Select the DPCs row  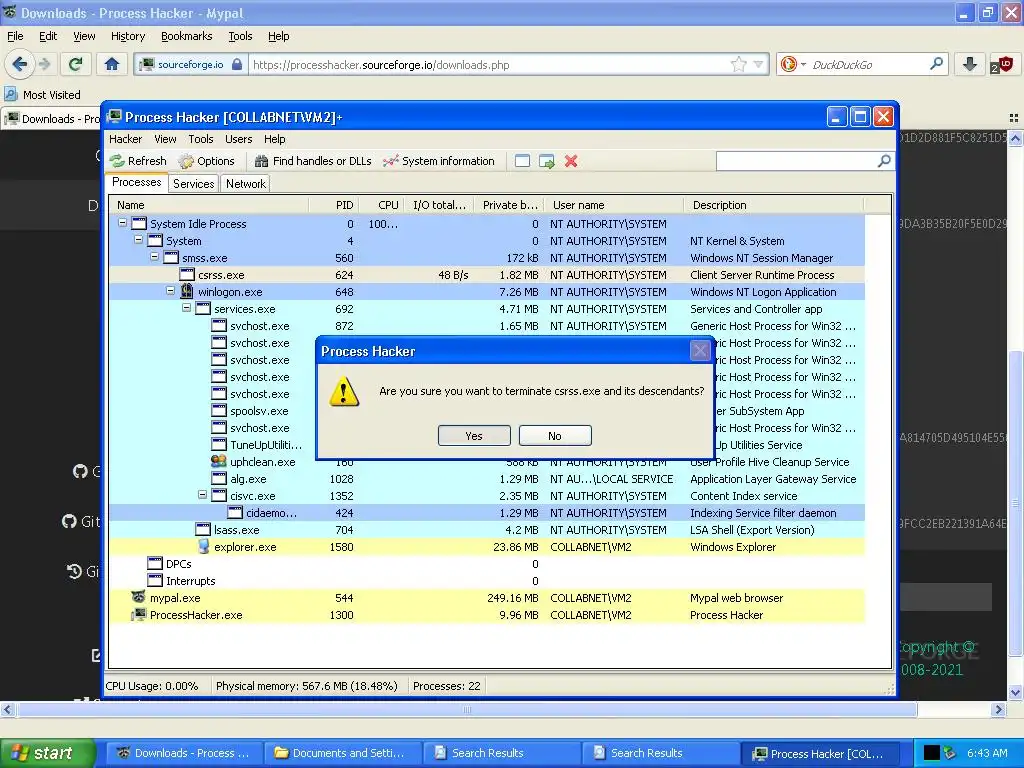click(x=487, y=564)
